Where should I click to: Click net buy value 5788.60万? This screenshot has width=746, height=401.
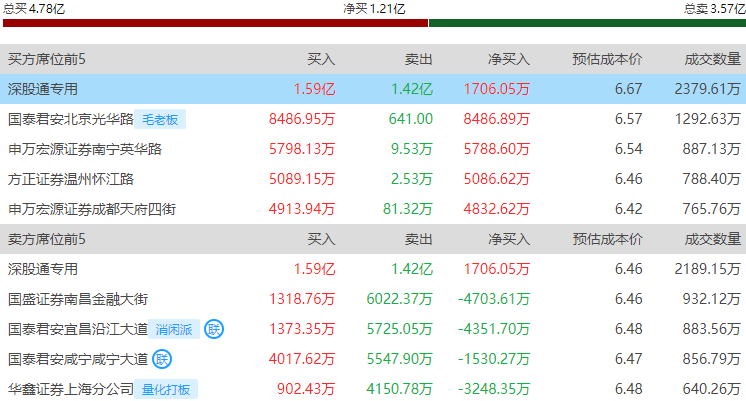[496, 149]
